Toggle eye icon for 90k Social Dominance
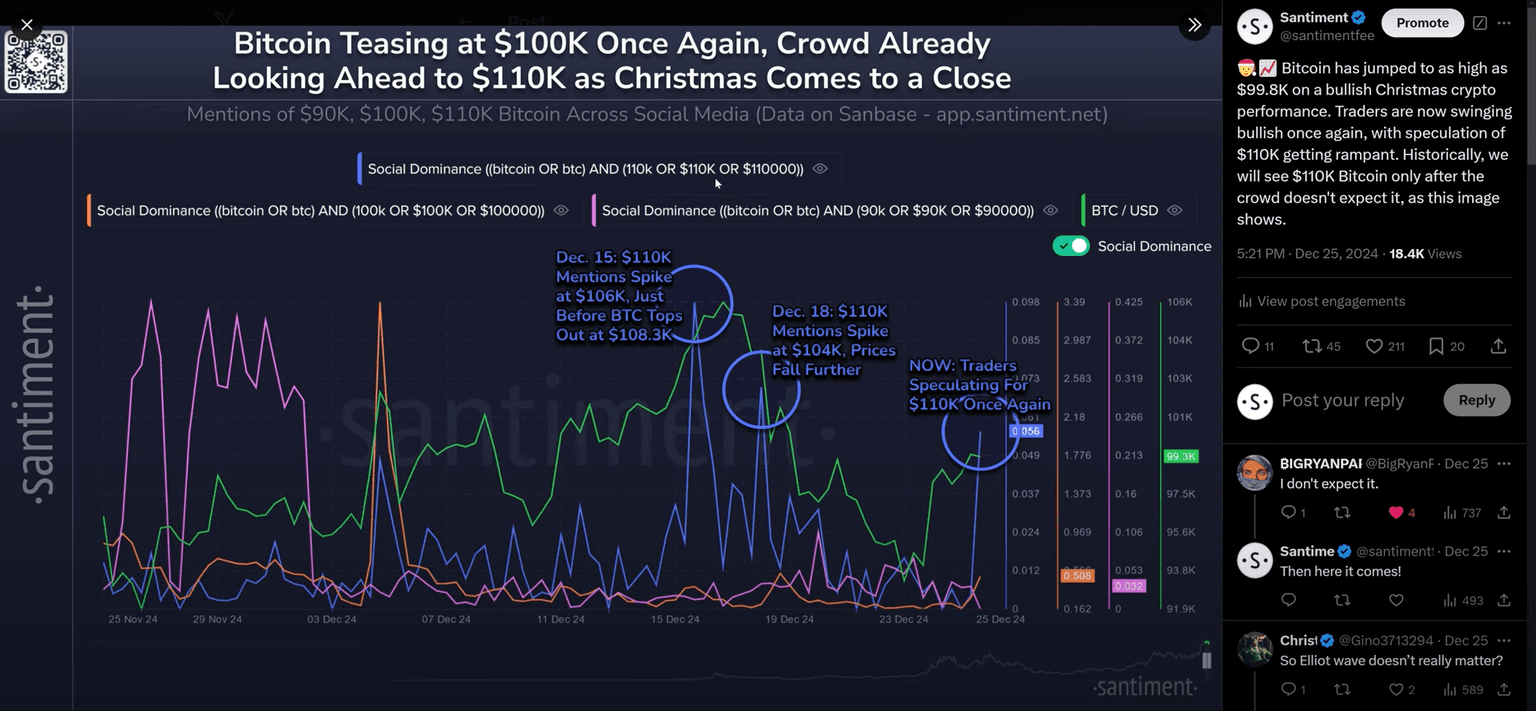The height and width of the screenshot is (711, 1536). 1050,211
